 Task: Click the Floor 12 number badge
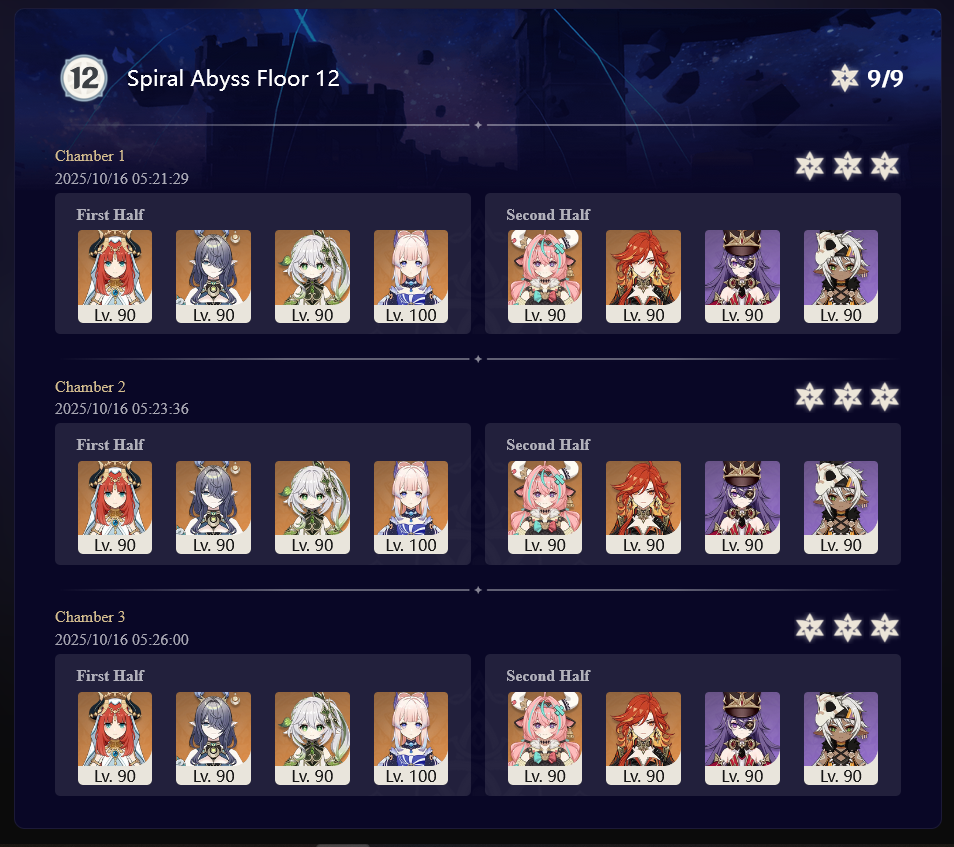click(x=84, y=78)
